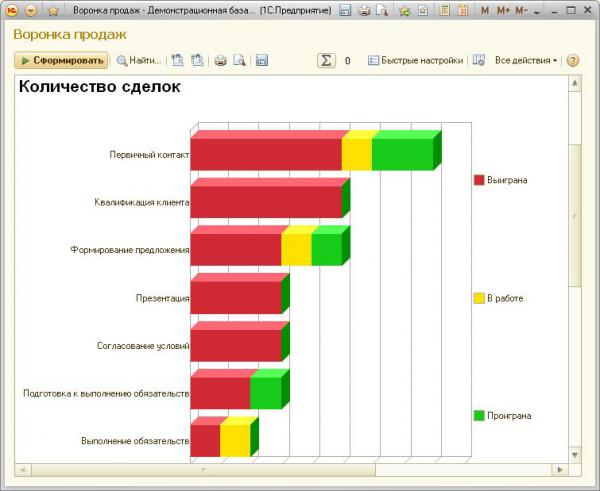Click the print preview icon in report toolbar
This screenshot has height=491, width=600.
[239, 60]
